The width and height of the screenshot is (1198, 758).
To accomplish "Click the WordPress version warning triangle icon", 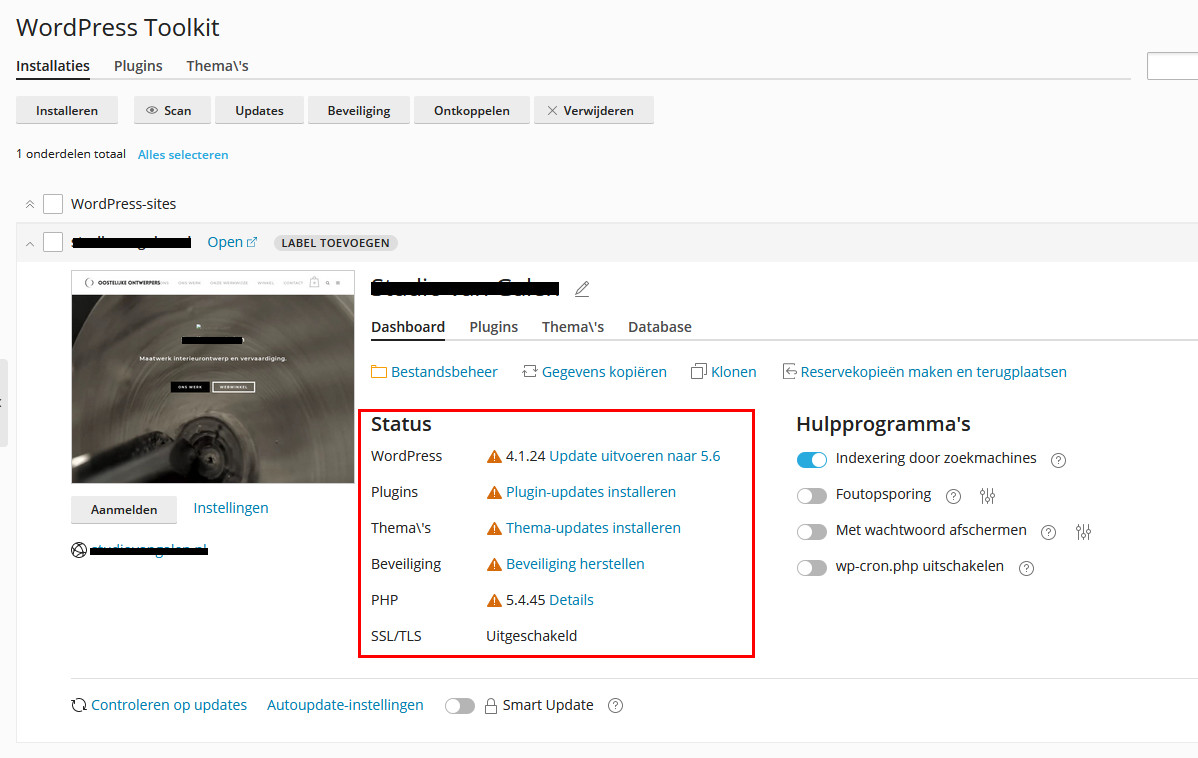I will (494, 457).
